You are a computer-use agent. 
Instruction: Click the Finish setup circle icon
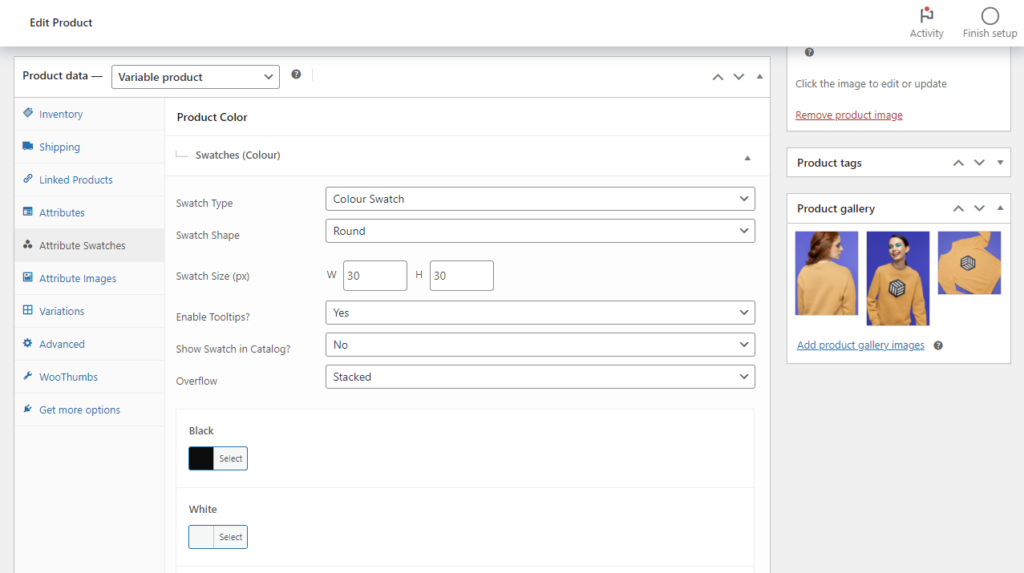989,16
